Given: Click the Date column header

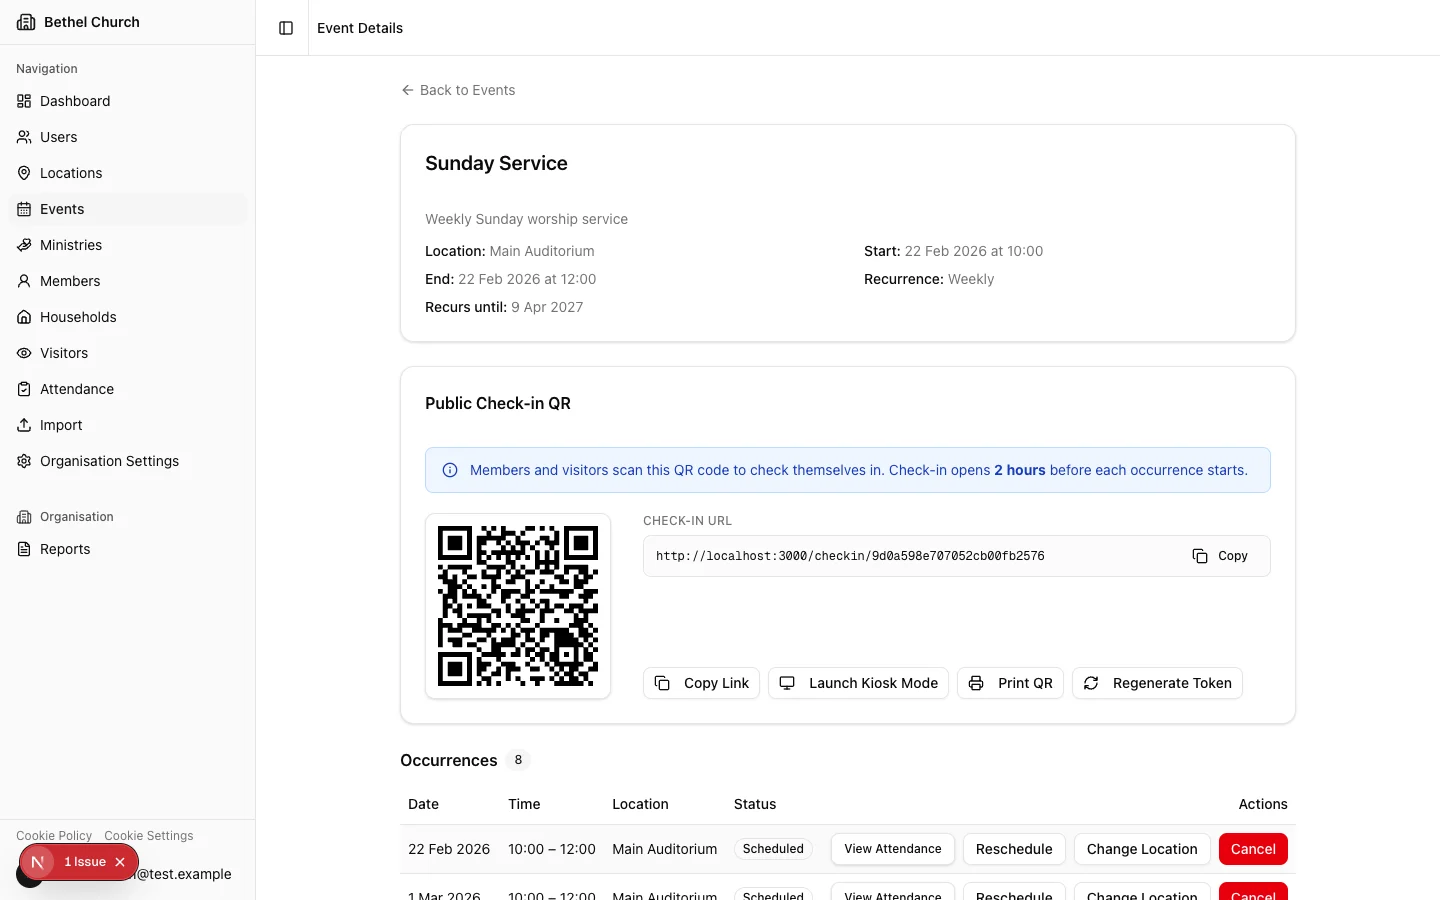Looking at the screenshot, I should point(423,804).
